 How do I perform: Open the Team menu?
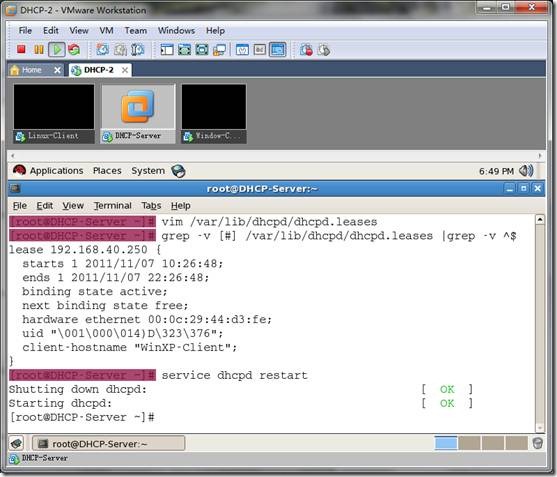click(x=136, y=31)
